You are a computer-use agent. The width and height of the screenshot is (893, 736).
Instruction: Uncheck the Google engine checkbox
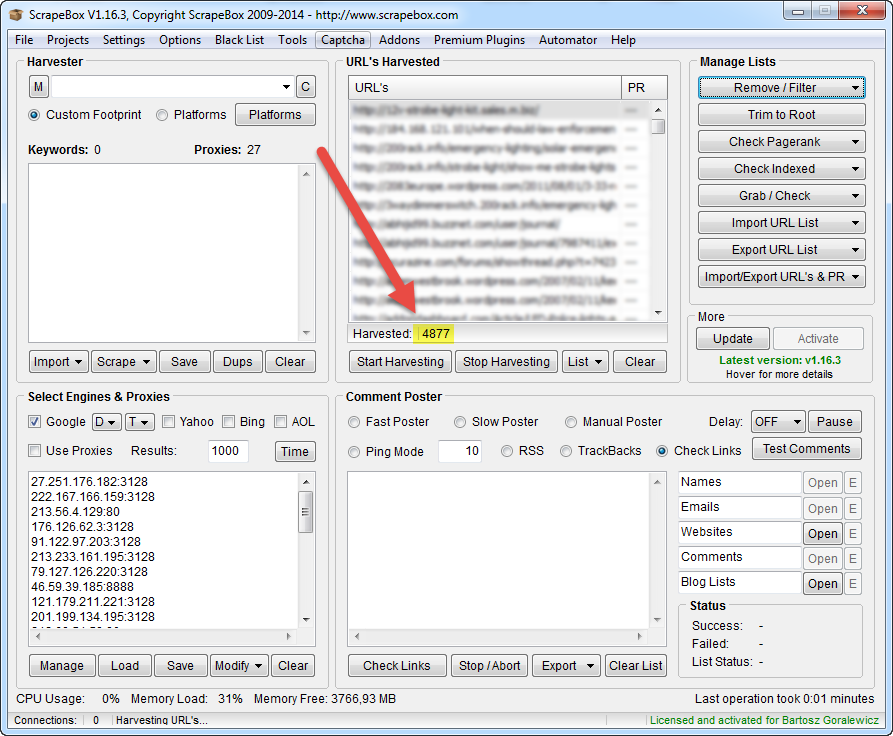(34, 422)
